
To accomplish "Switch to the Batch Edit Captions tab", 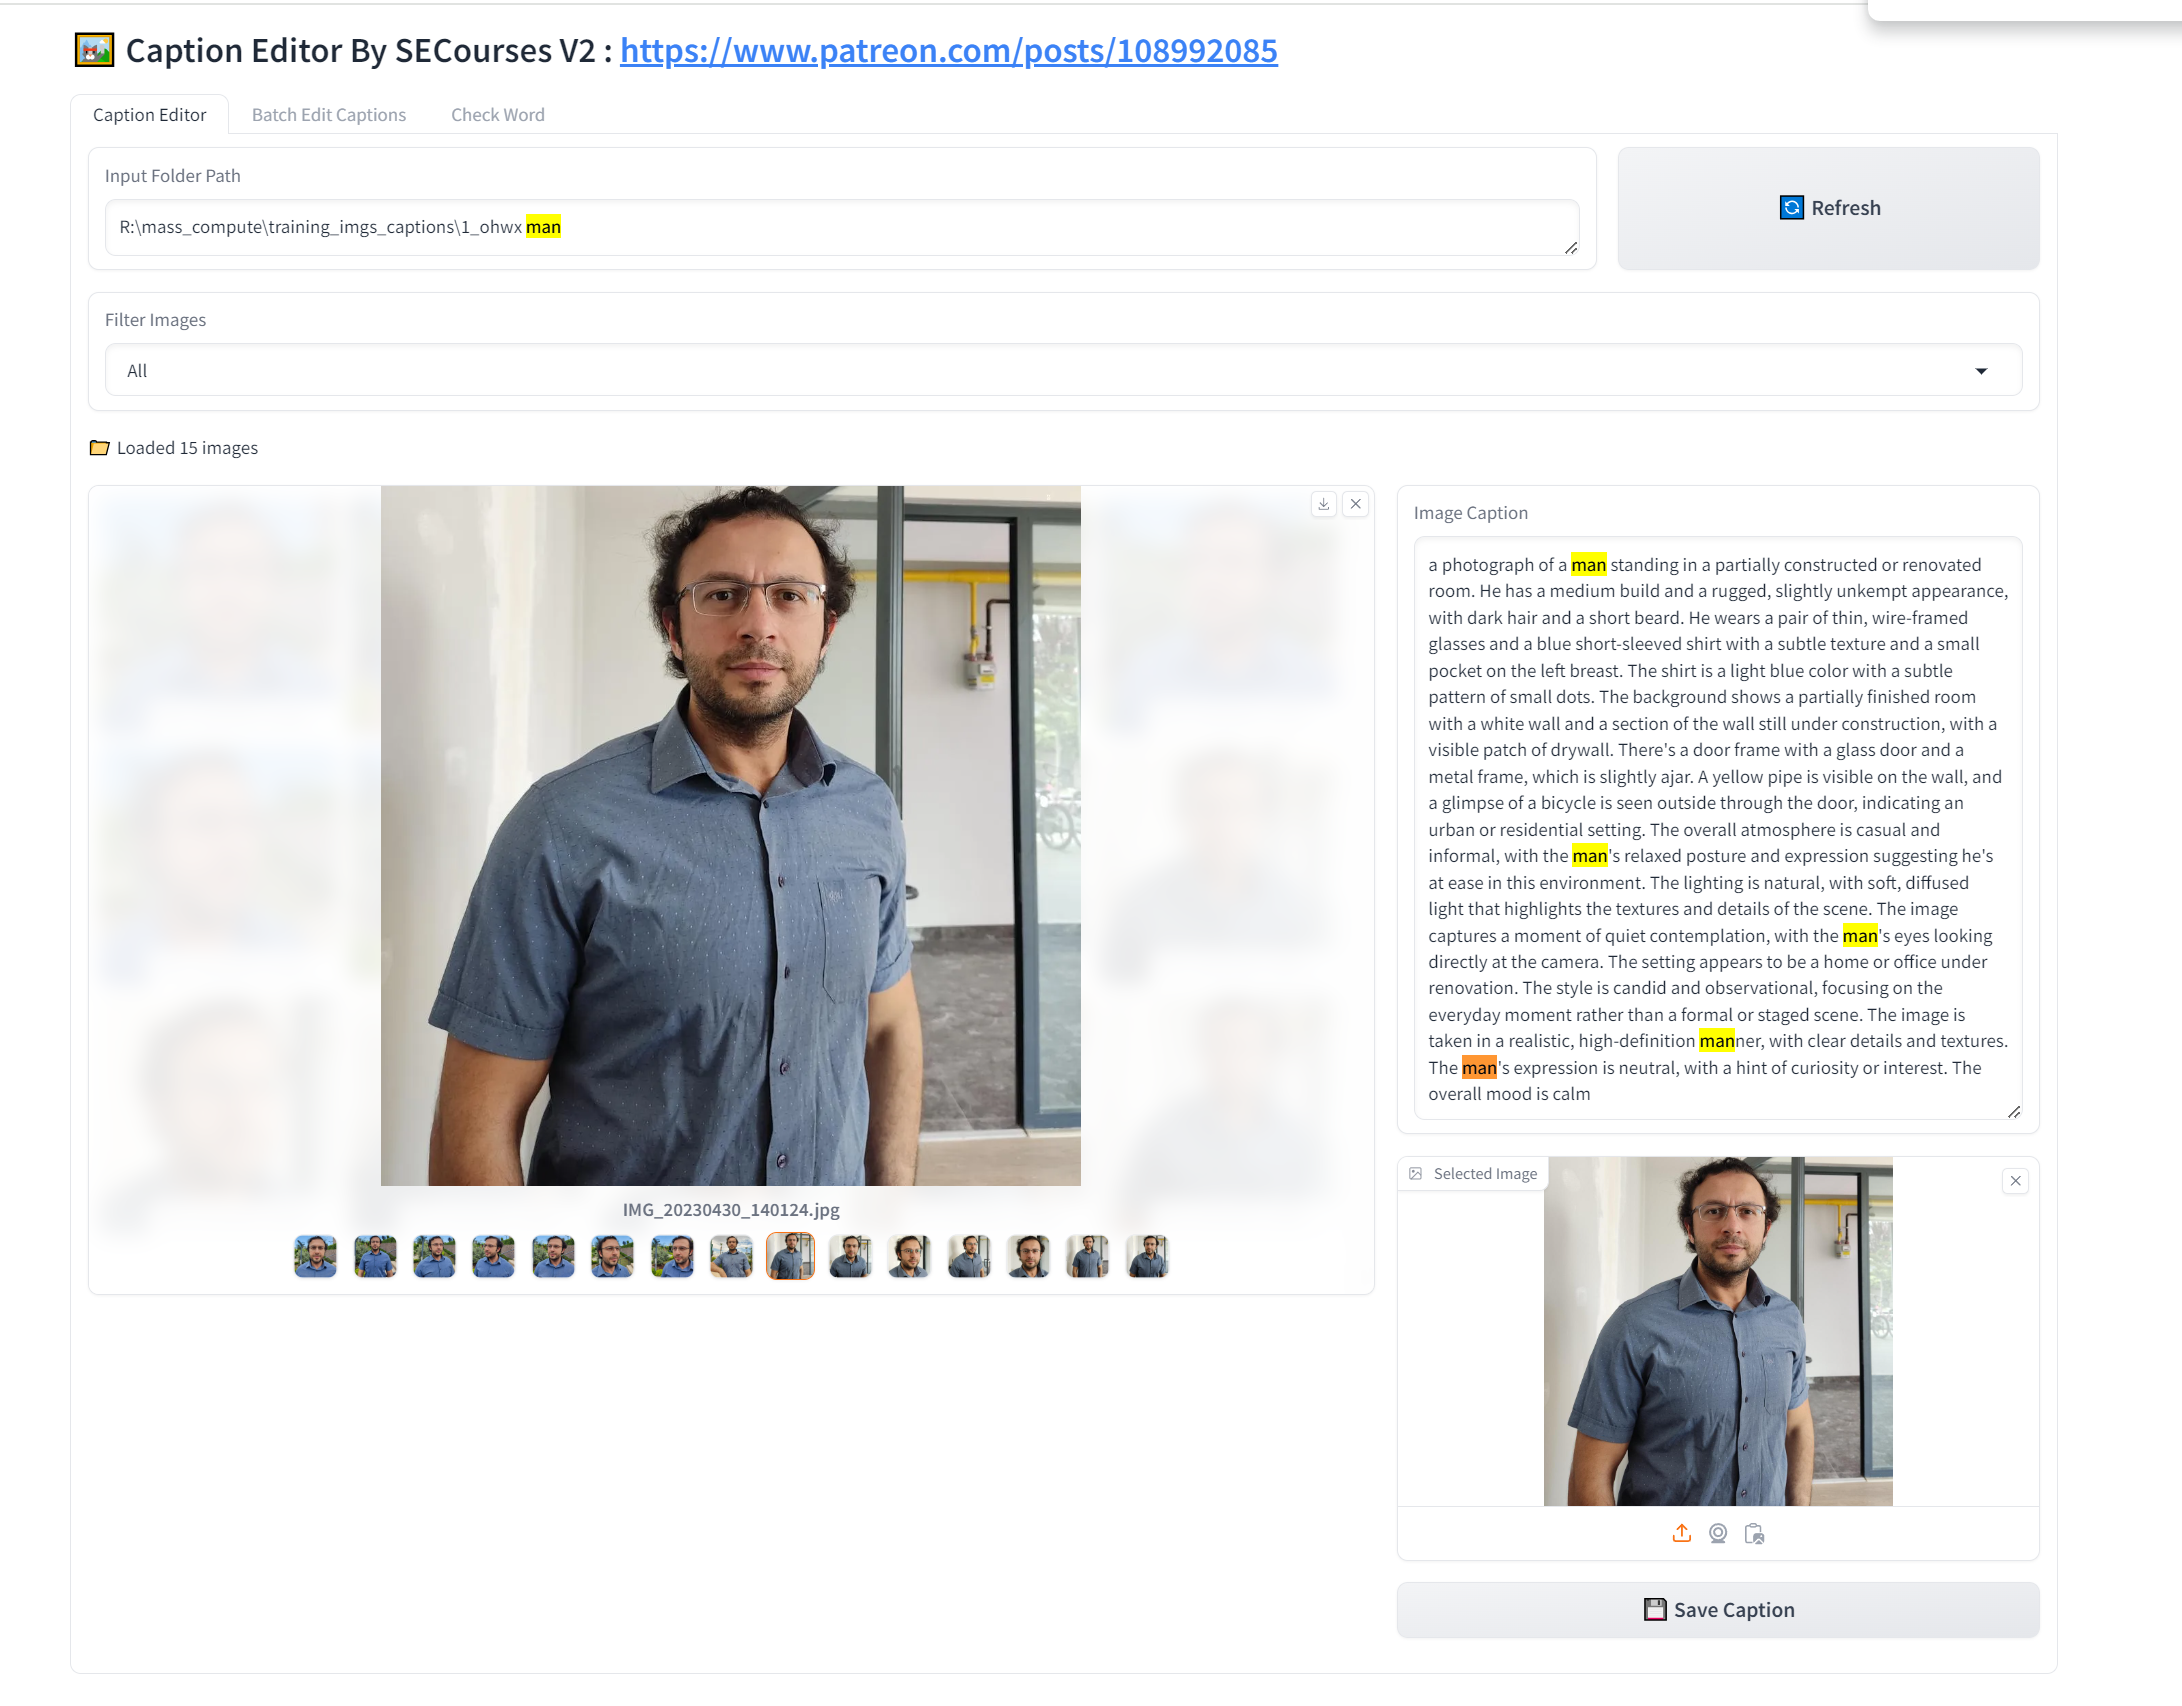I will [x=328, y=115].
